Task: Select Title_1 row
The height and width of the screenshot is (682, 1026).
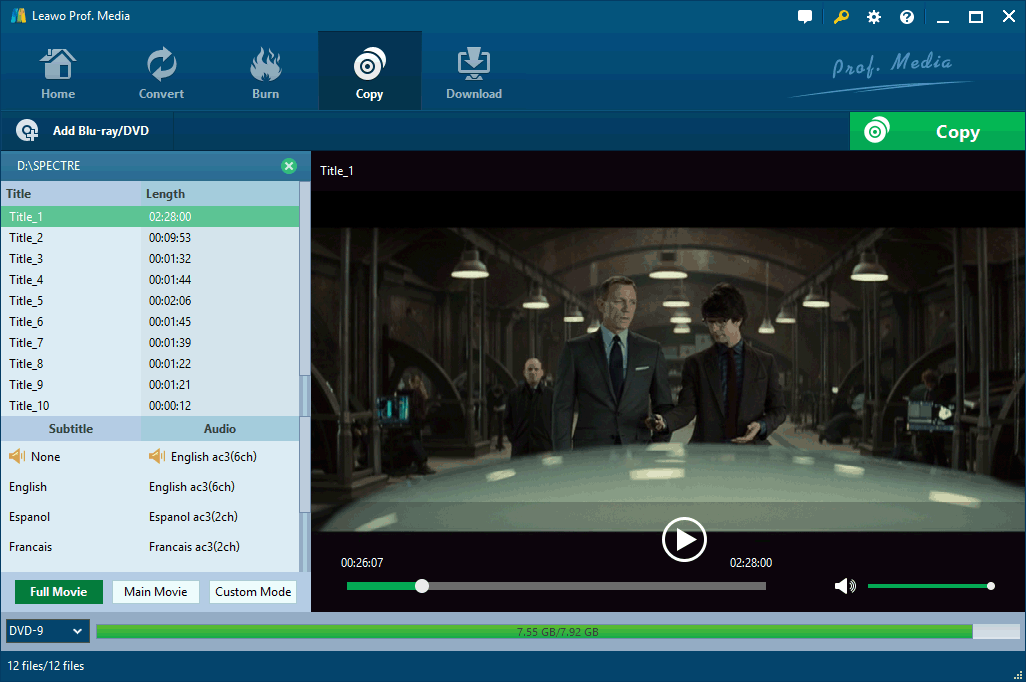Action: tap(150, 217)
